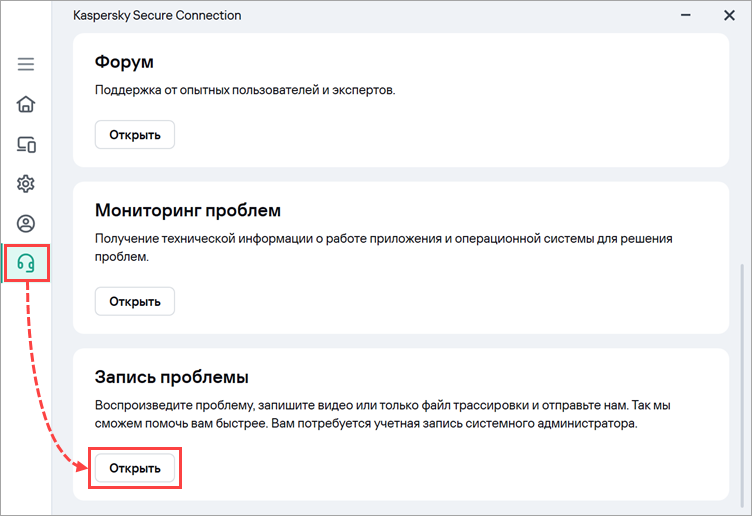Open the devices icon in the sidebar
The width and height of the screenshot is (752, 516).
point(26,144)
